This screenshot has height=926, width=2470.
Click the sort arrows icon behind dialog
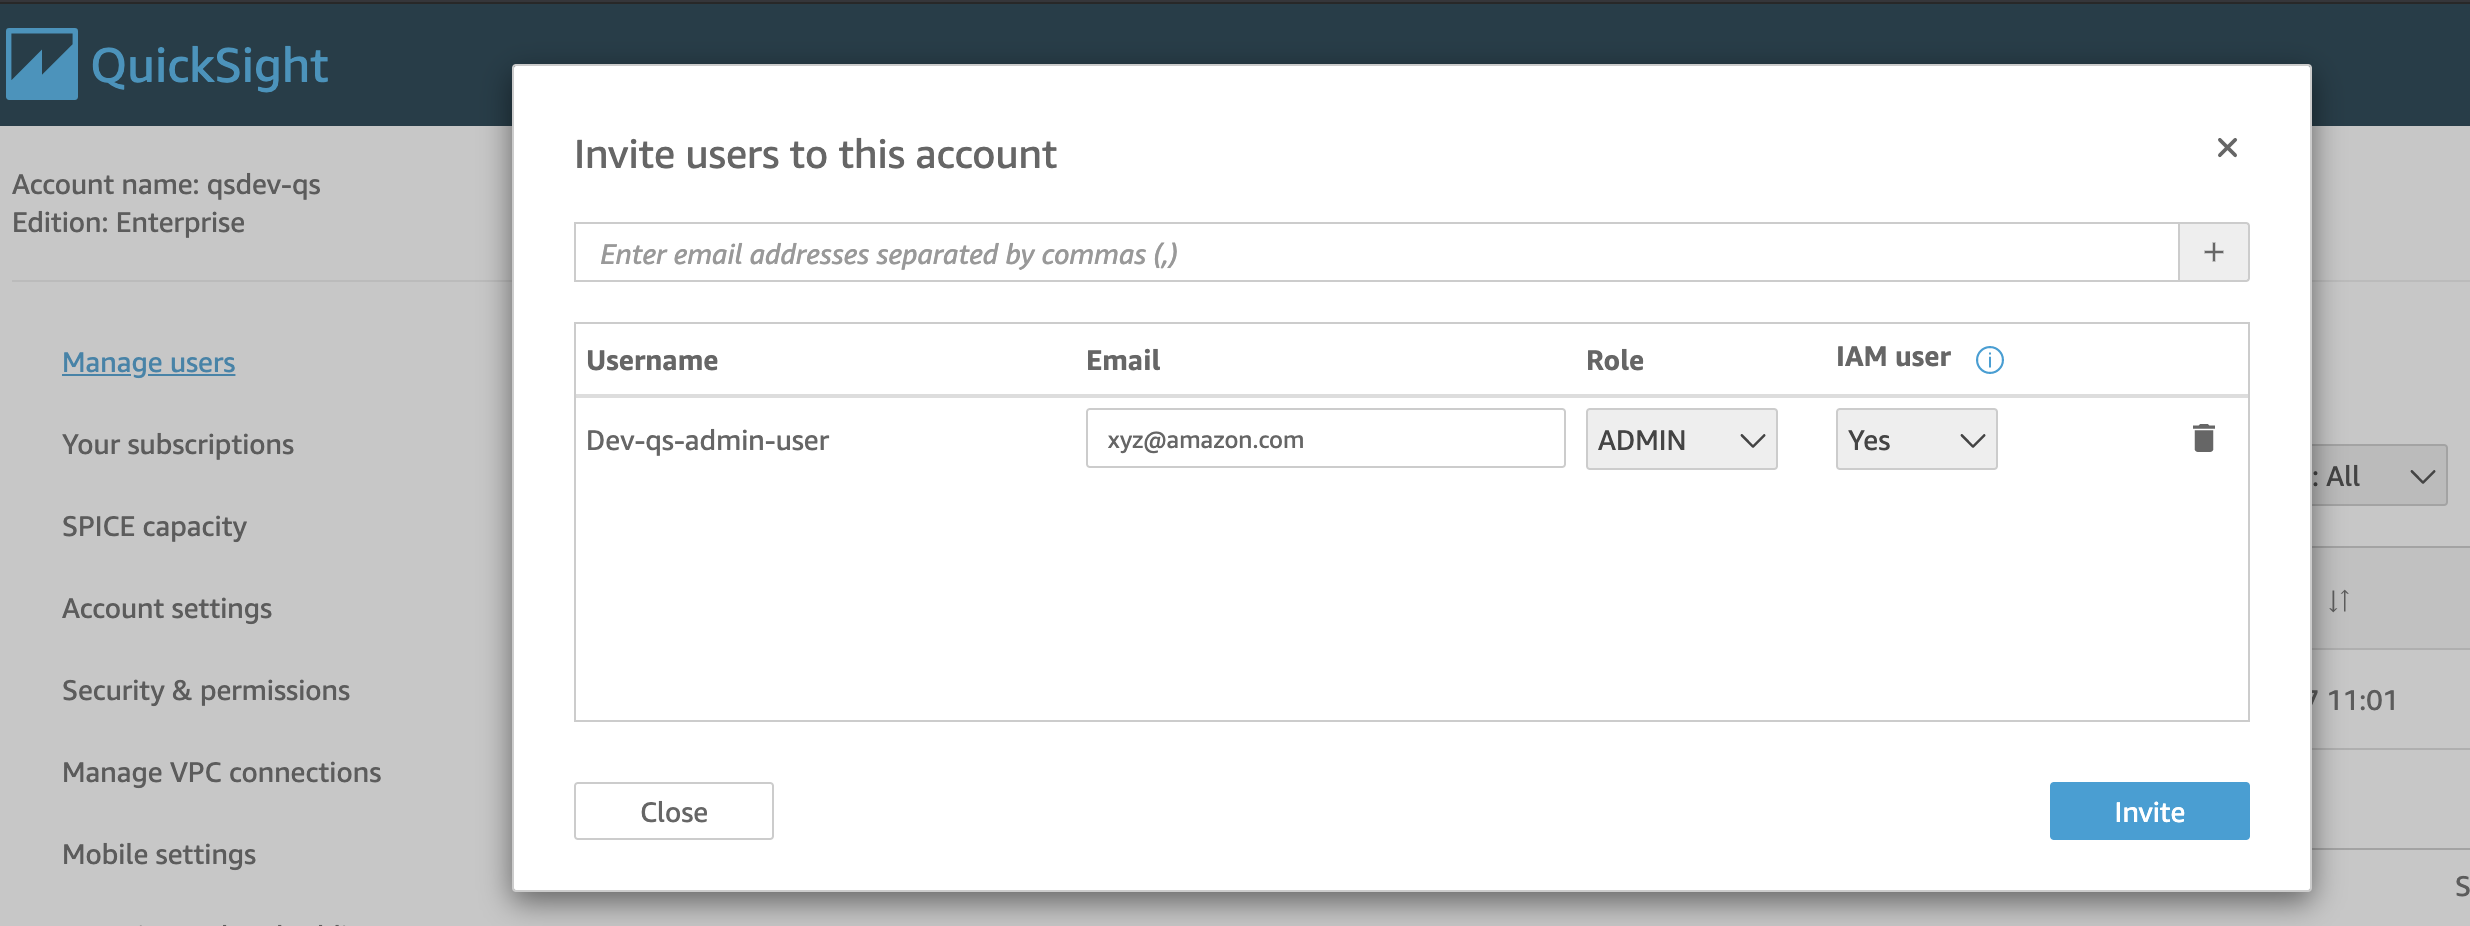point(2338,601)
